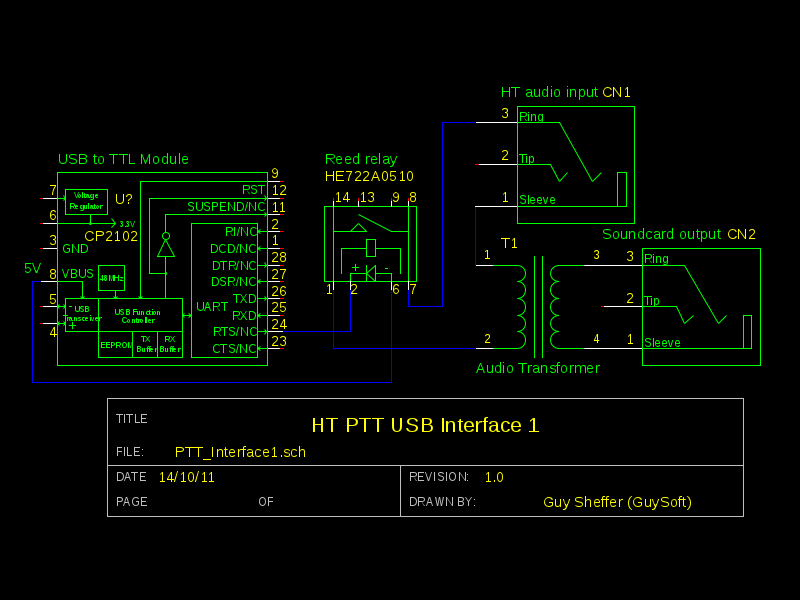The height and width of the screenshot is (600, 800).
Task: Click the date 14/10/11 in title block
Action: coord(186,478)
